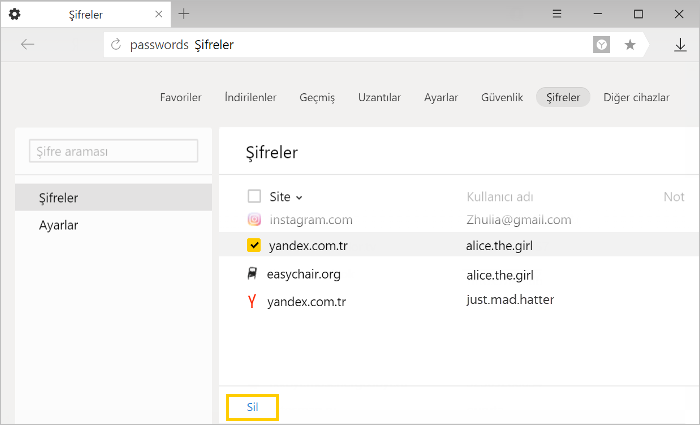The image size is (700, 425).
Task: Switch to the Geçmiş tab
Action: click(317, 97)
